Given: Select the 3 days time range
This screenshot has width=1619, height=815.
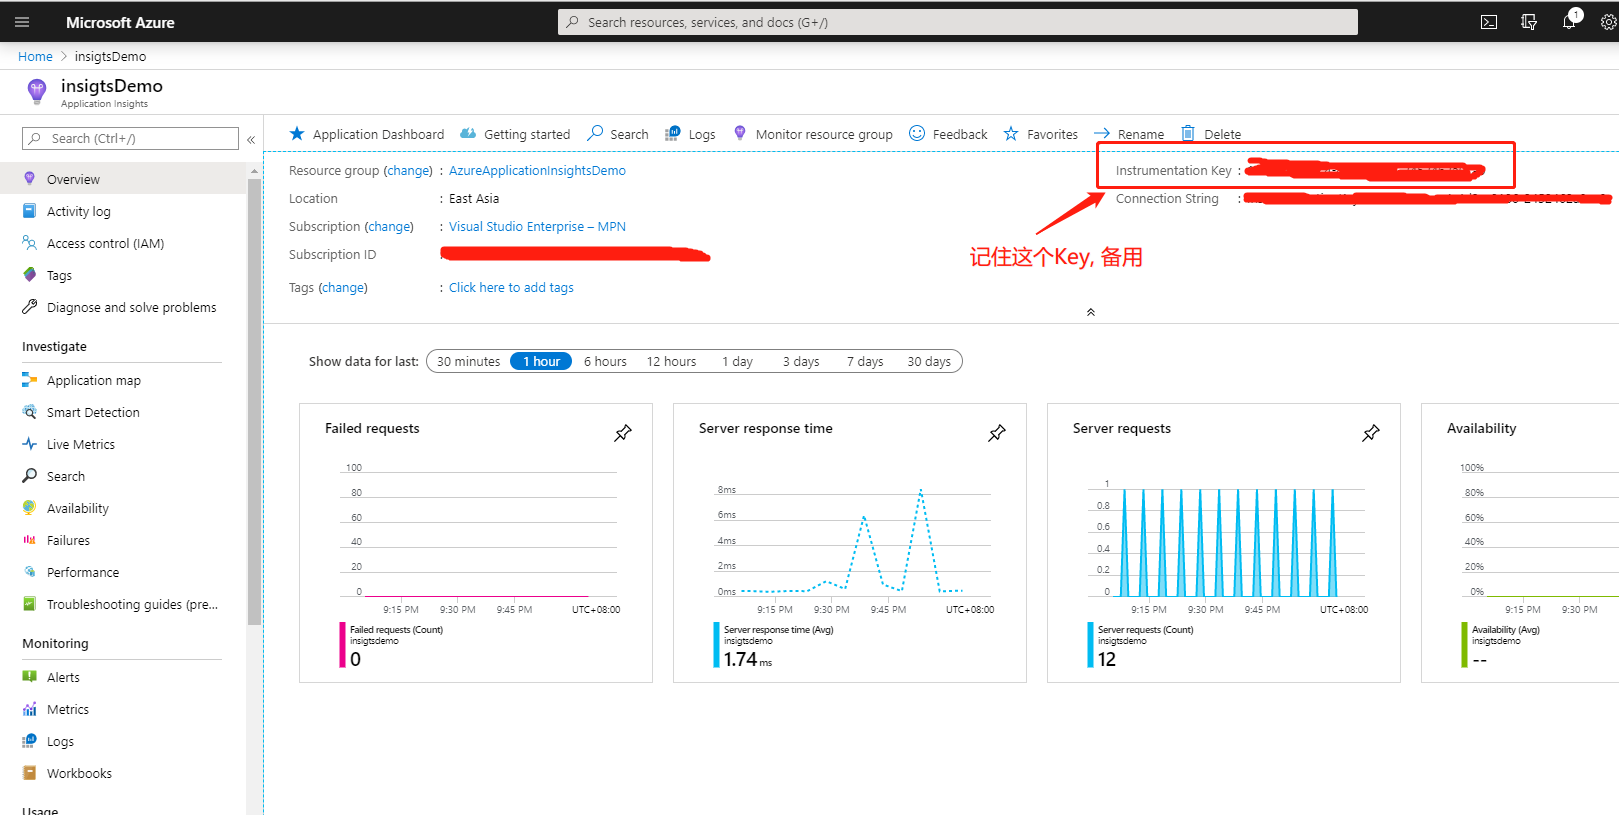Looking at the screenshot, I should coord(801,361).
